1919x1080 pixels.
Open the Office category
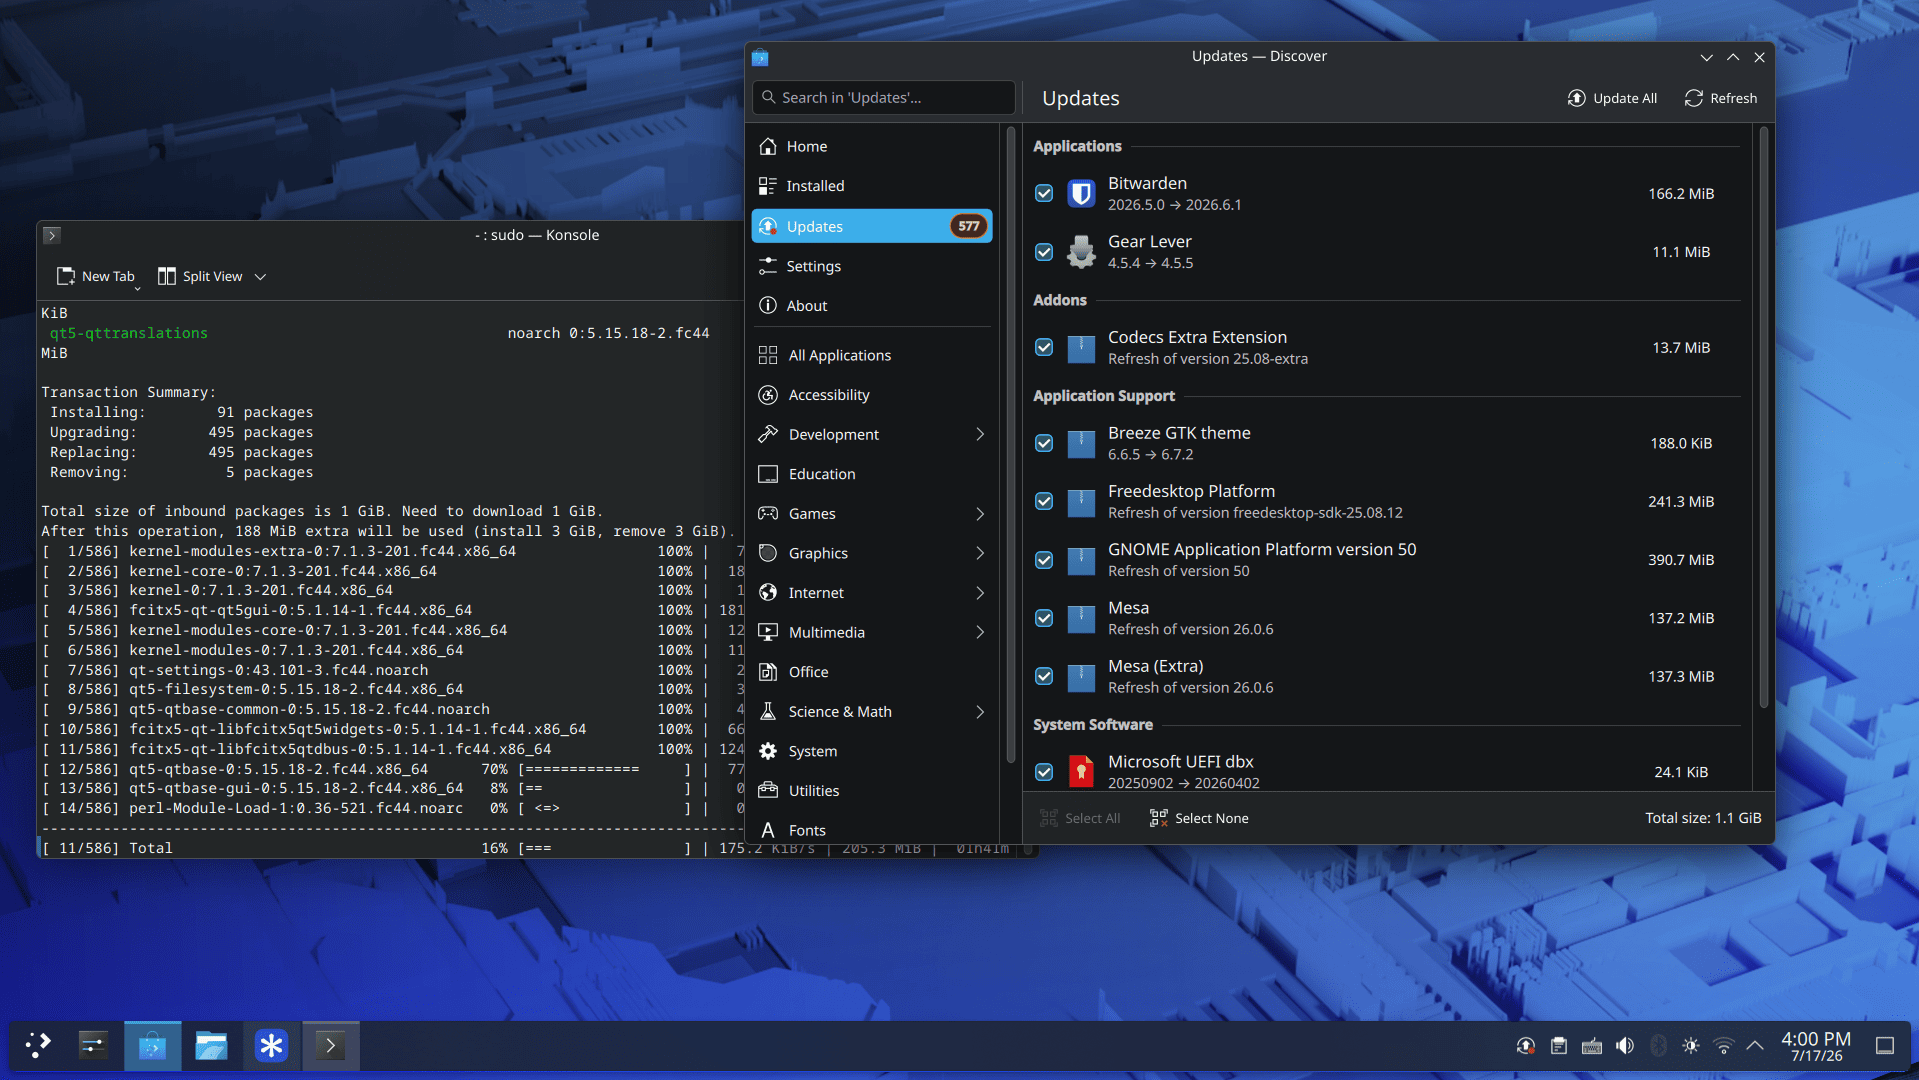tap(872, 672)
